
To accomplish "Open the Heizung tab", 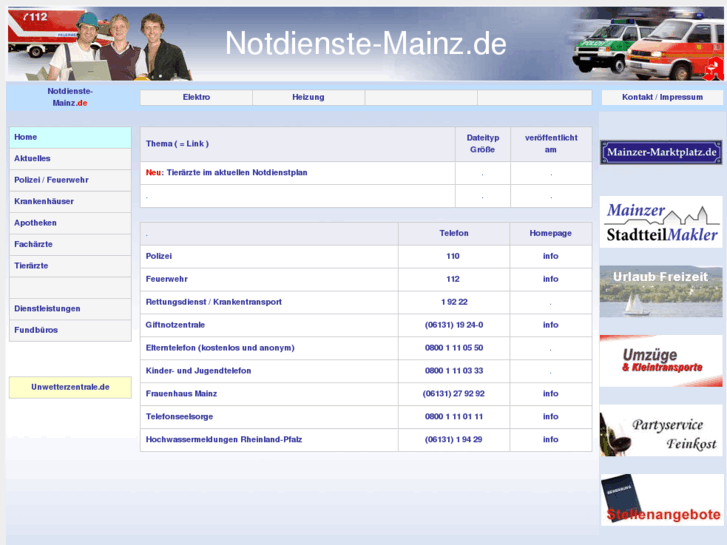I will tap(308, 97).
